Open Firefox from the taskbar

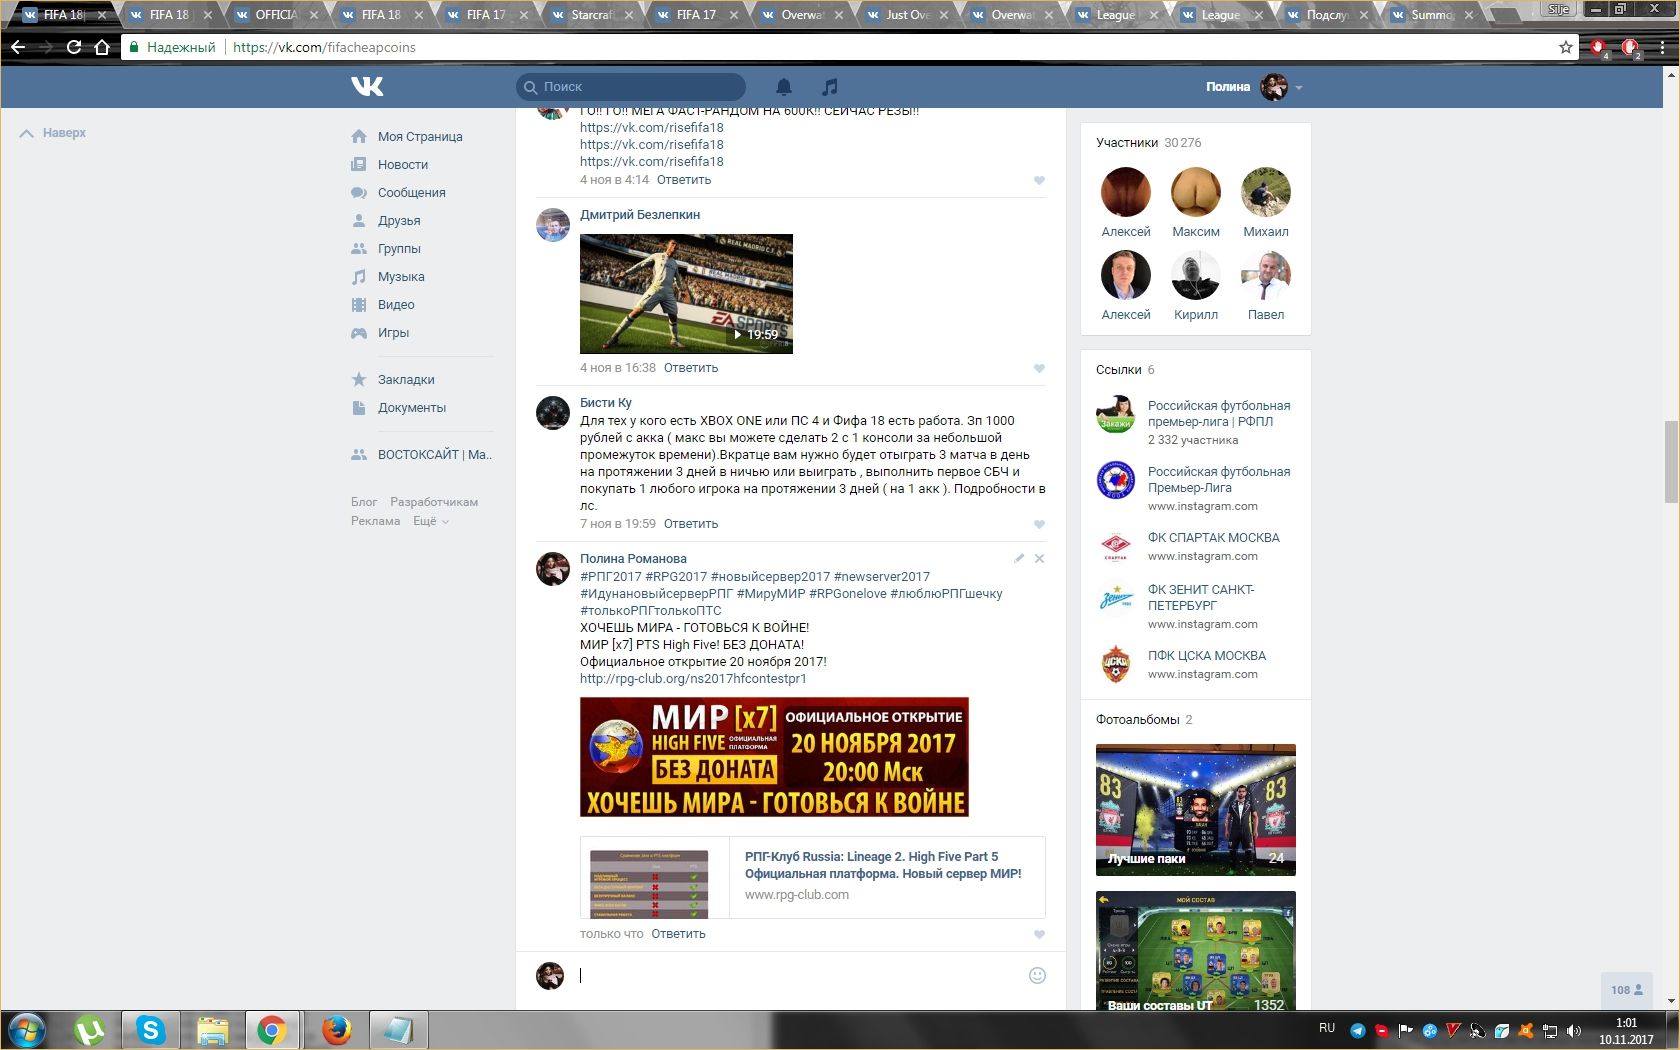pos(337,1030)
